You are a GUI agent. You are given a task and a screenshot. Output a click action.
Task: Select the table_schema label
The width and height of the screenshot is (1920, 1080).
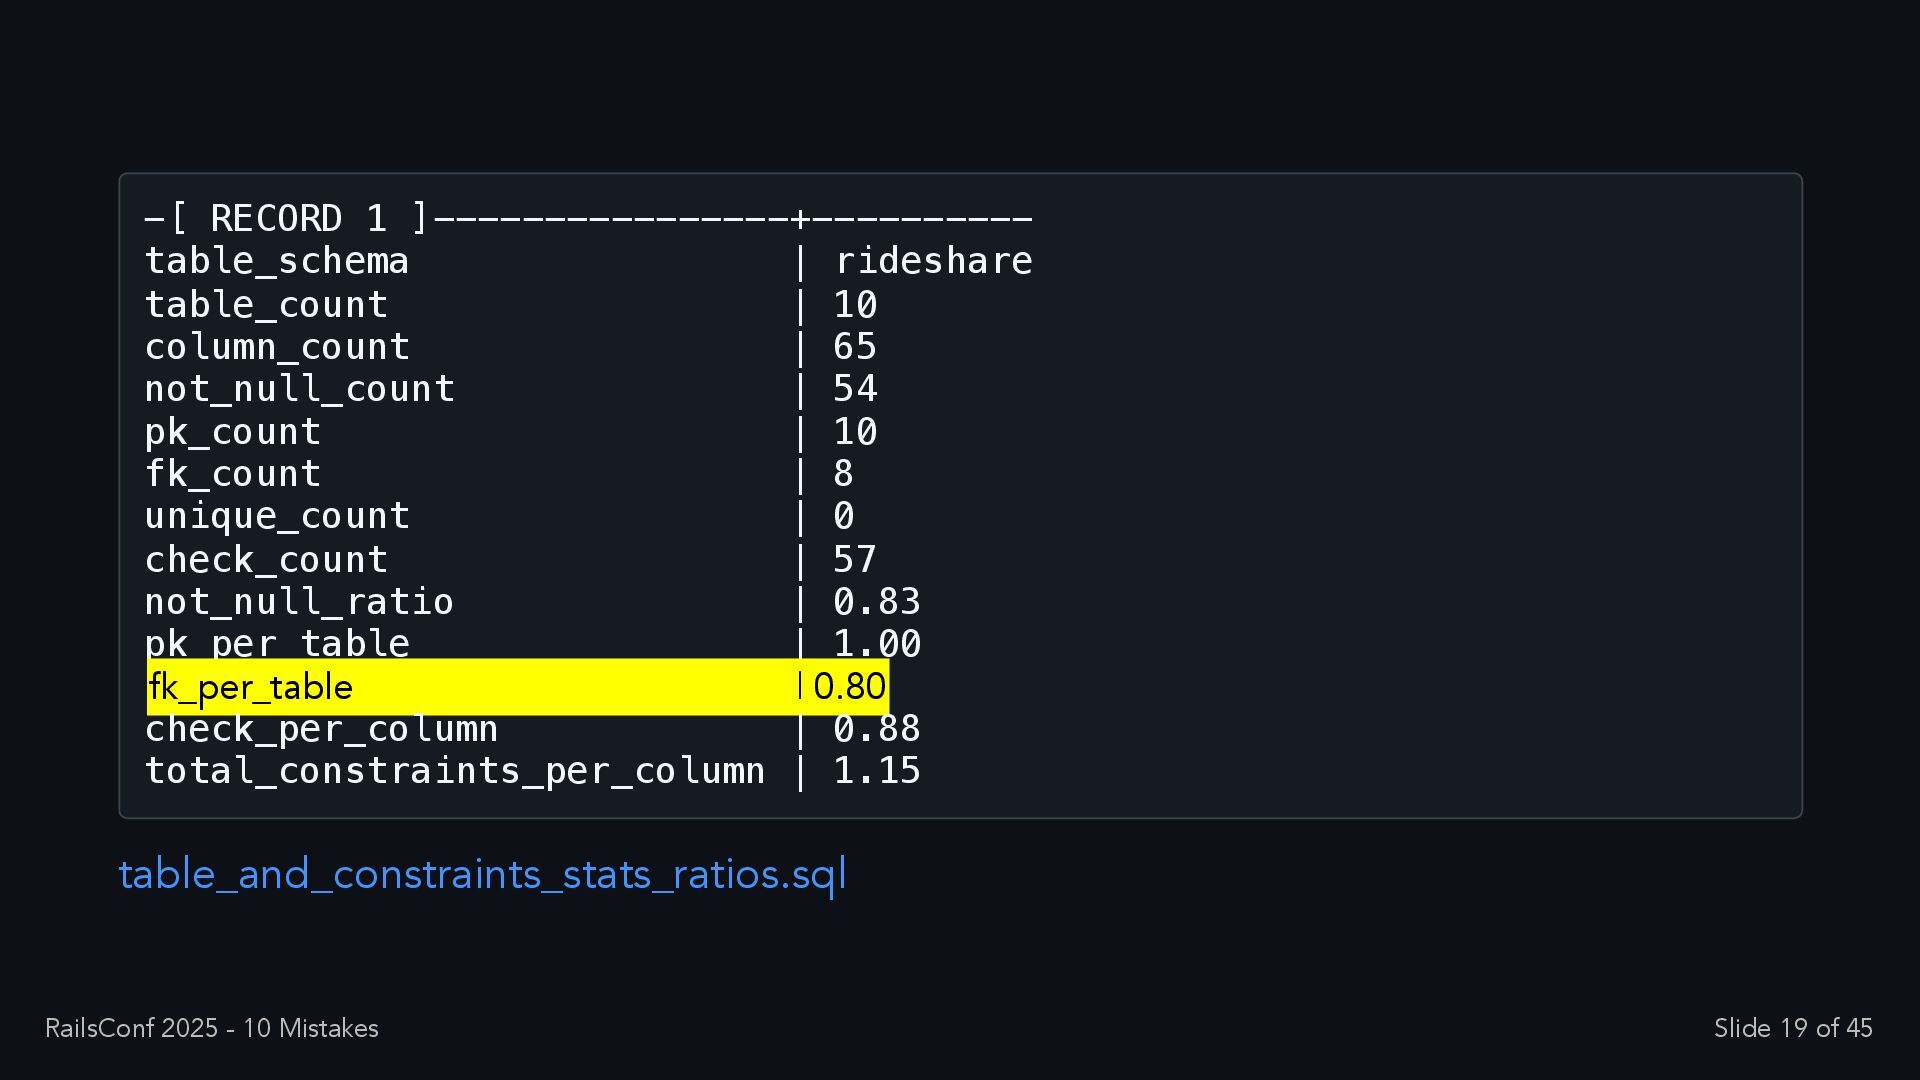[277, 261]
